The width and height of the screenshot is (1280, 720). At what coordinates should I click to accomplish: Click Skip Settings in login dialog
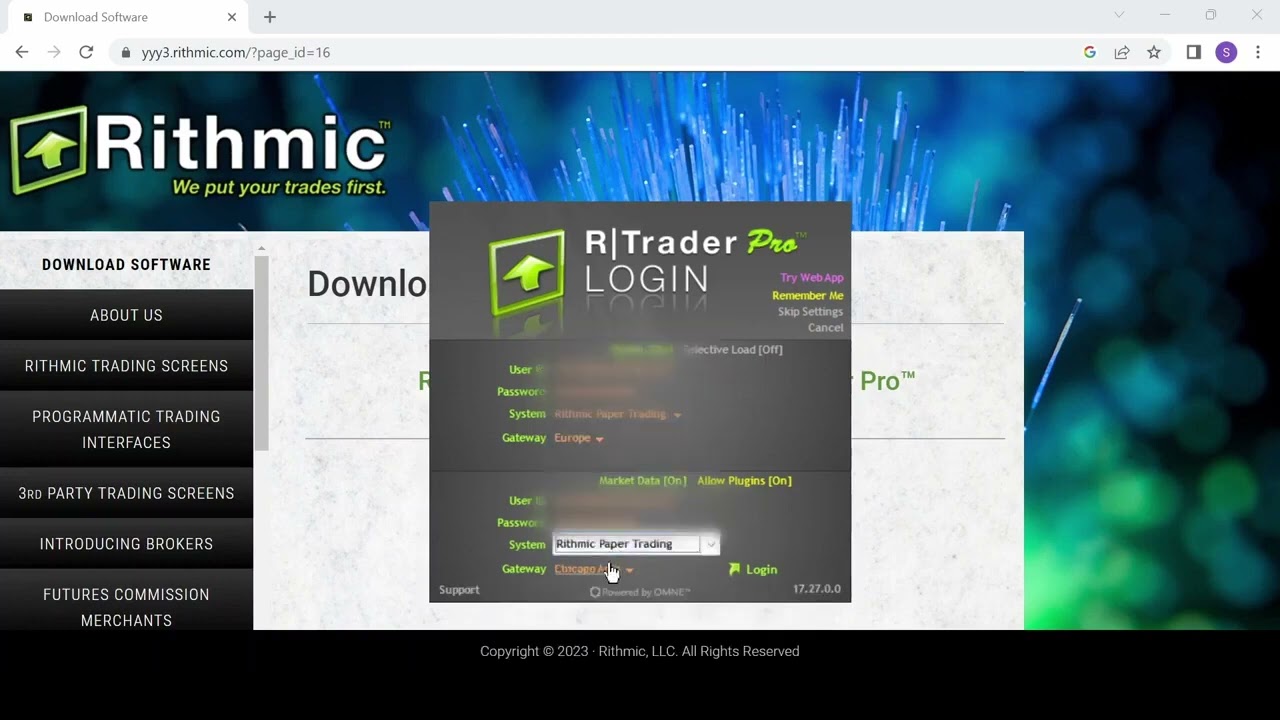pyautogui.click(x=811, y=312)
